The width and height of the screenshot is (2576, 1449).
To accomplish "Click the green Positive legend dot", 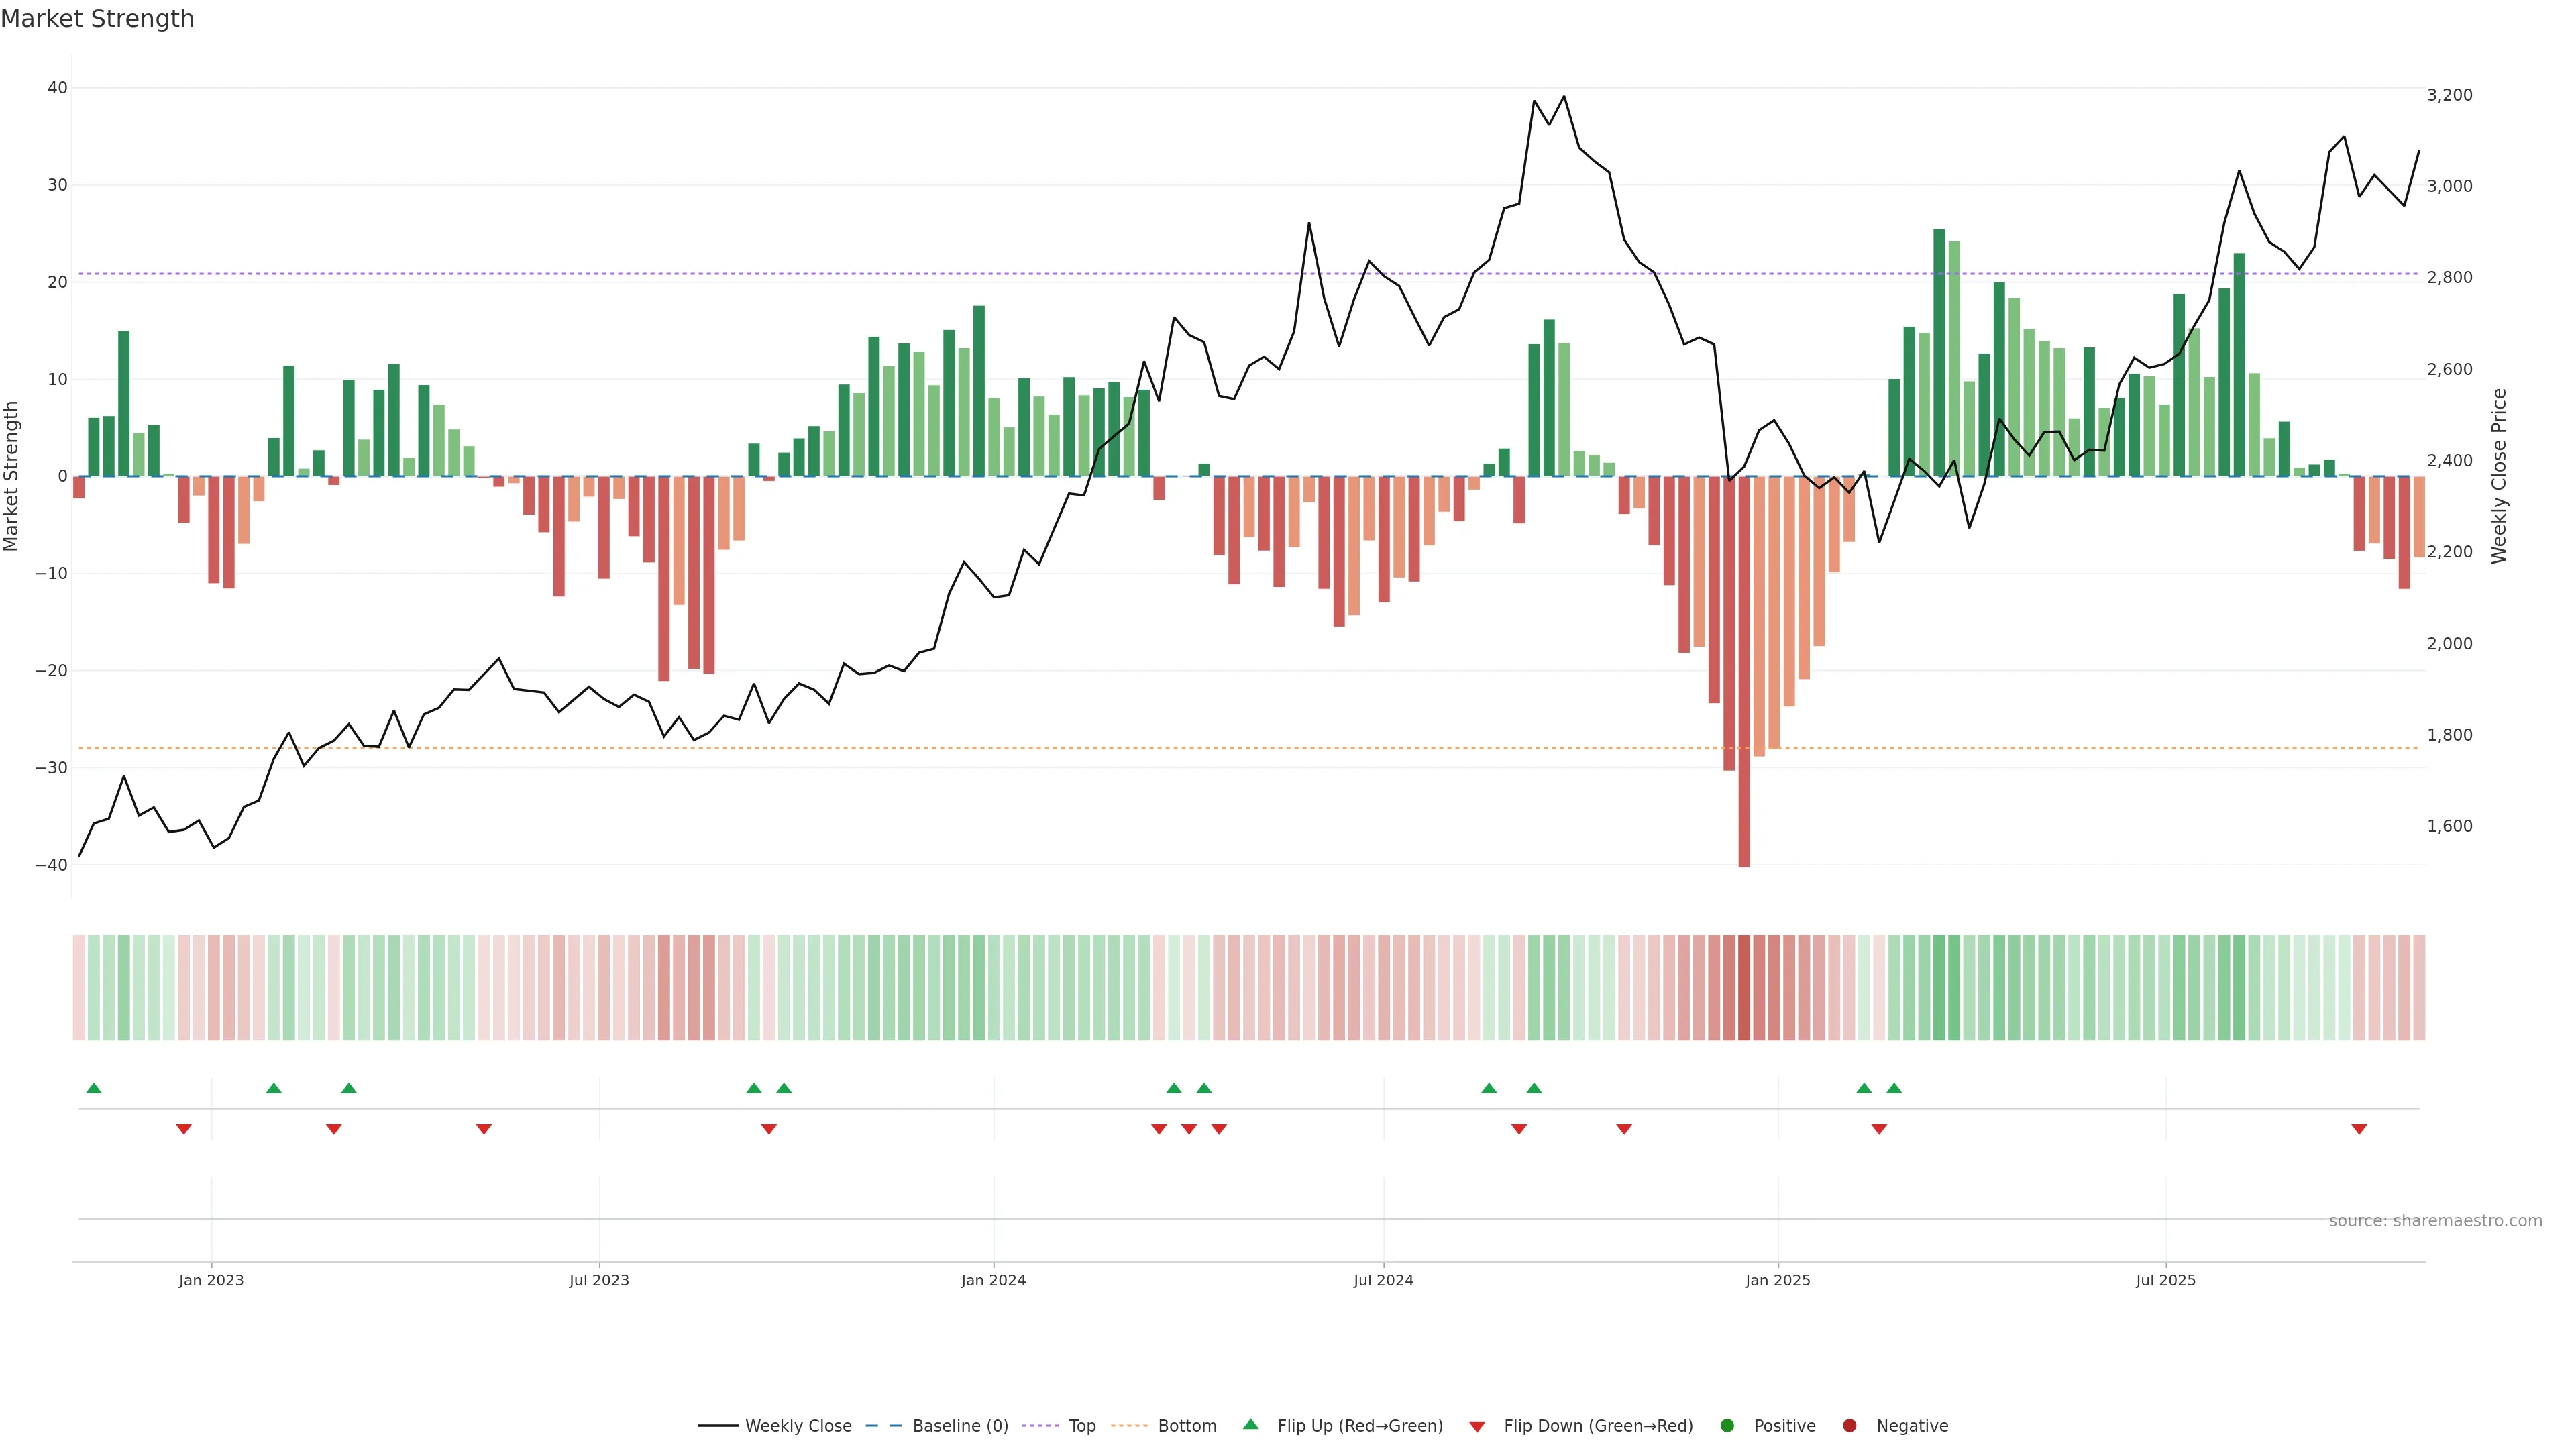I will point(1727,1426).
